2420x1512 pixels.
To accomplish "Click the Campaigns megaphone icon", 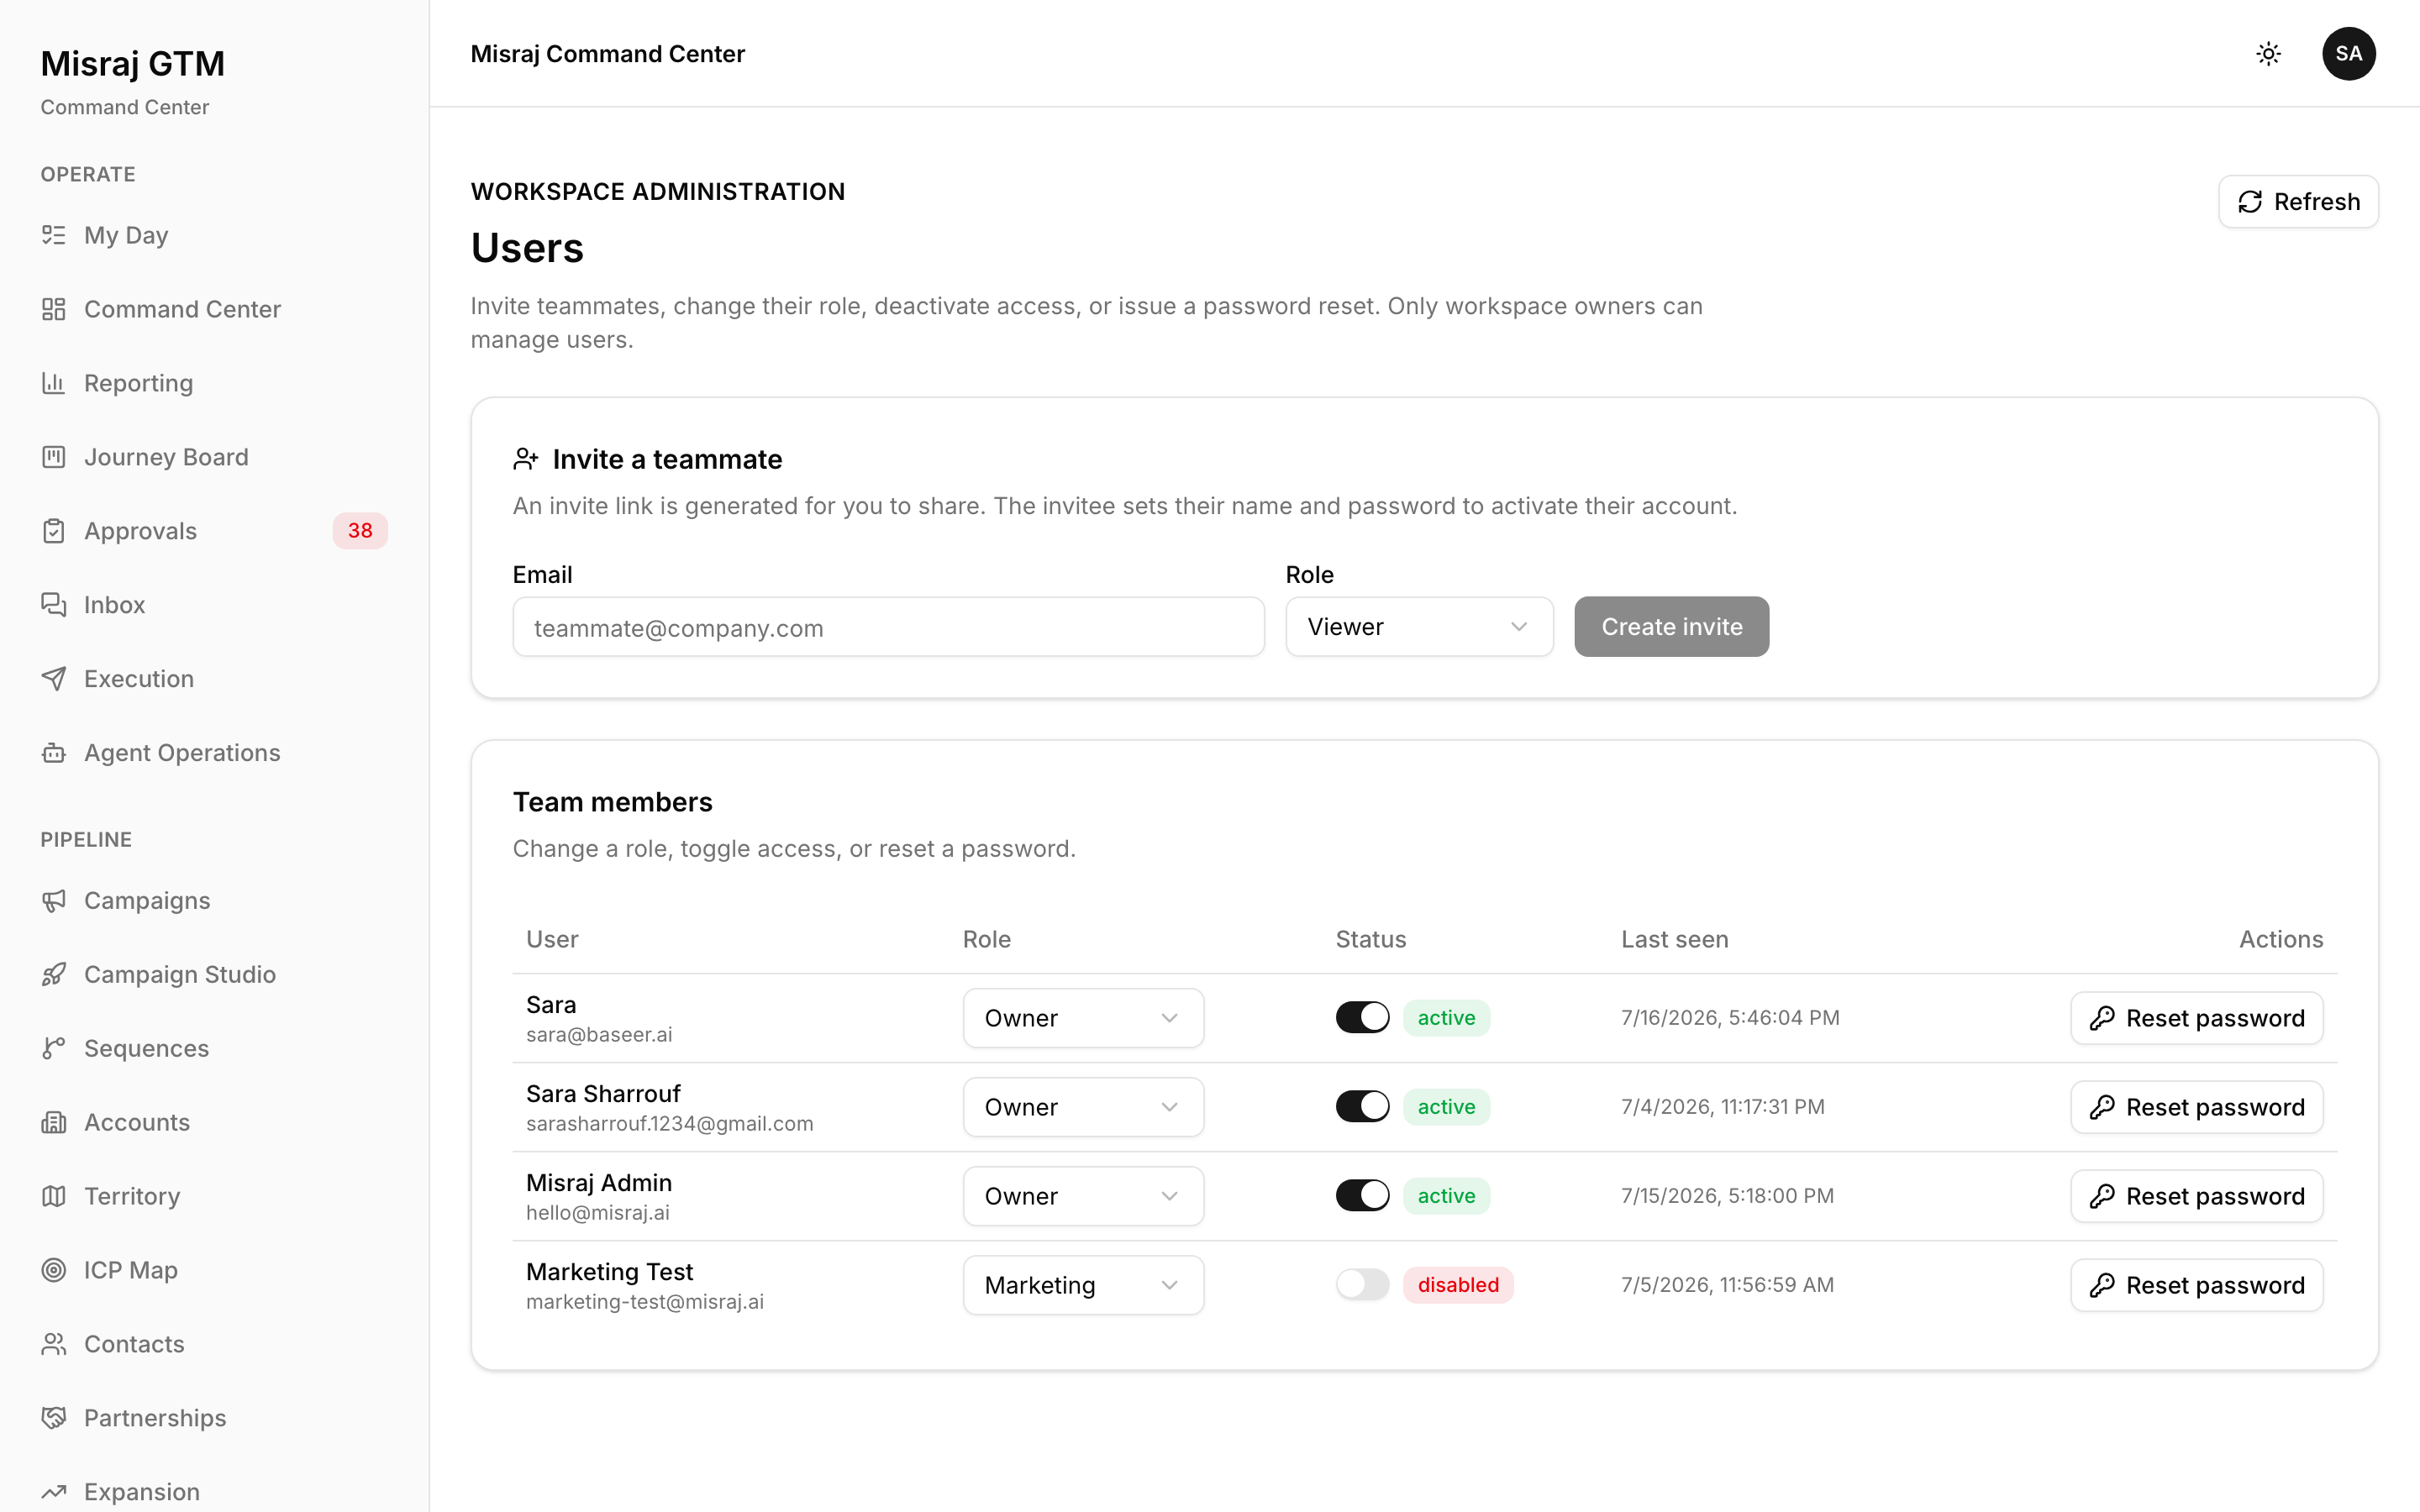I will (54, 901).
